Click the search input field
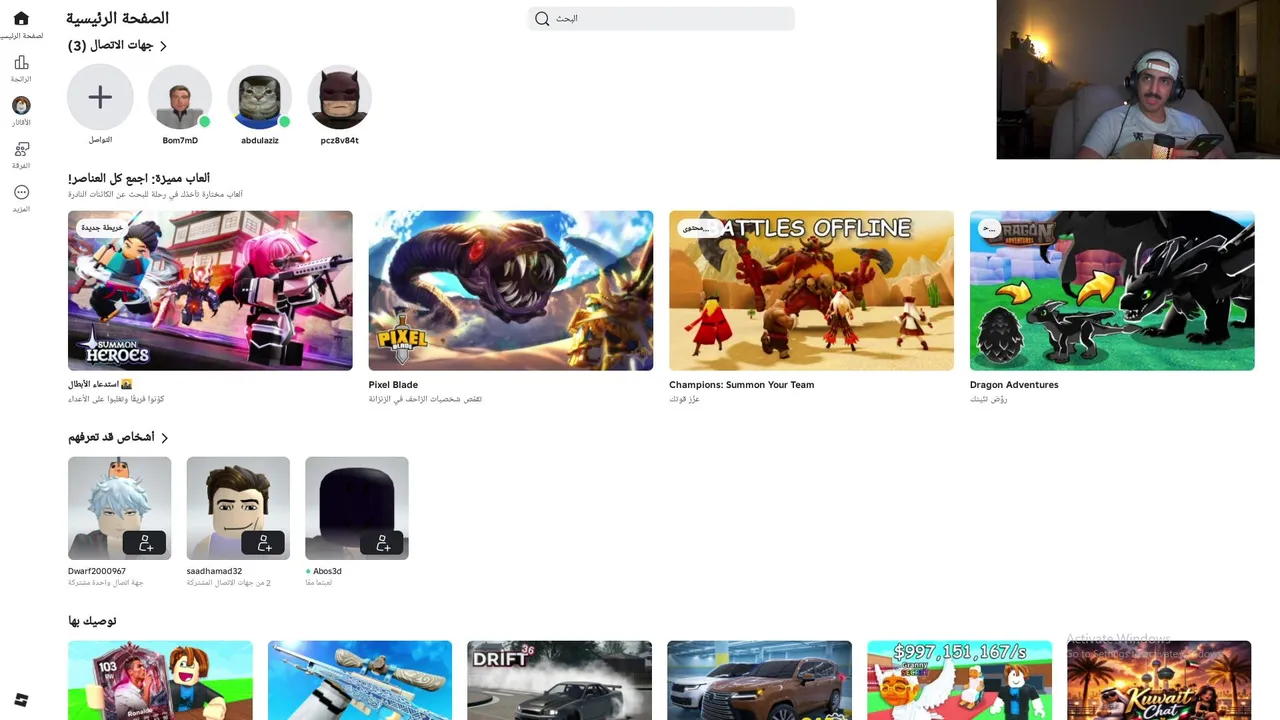This screenshot has height=720, width=1280. [661, 18]
